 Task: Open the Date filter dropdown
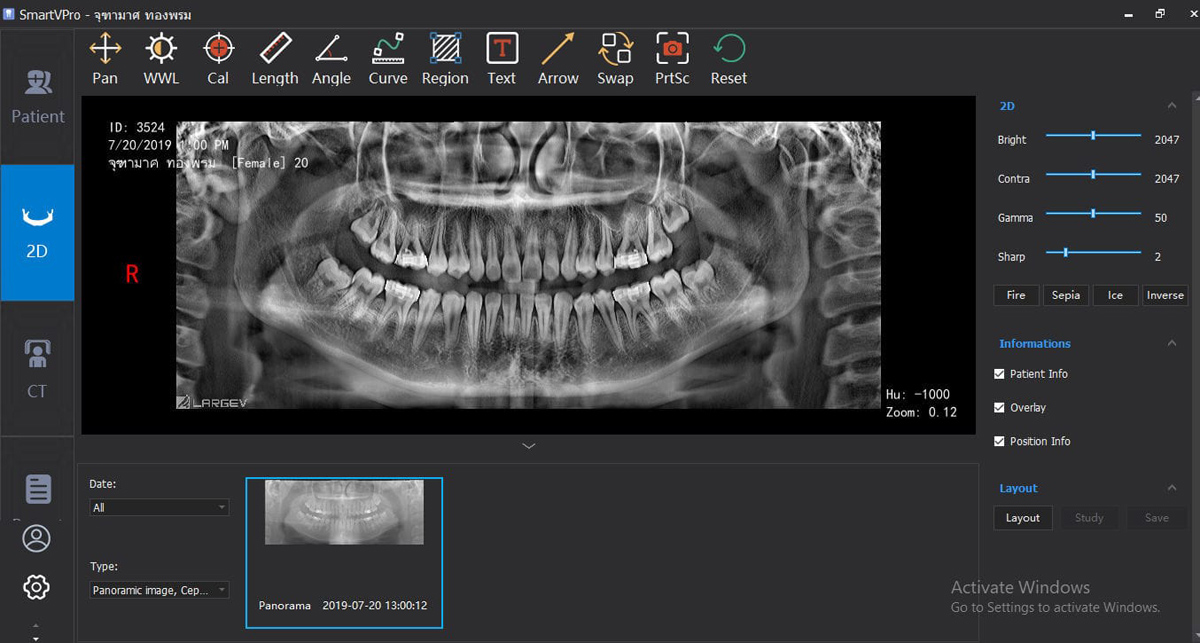(x=158, y=507)
